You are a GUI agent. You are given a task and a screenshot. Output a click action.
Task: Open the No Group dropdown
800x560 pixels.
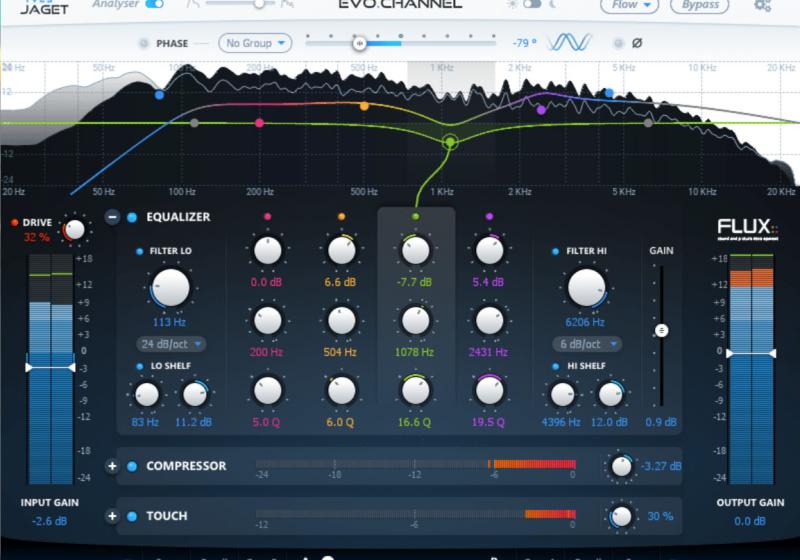255,43
